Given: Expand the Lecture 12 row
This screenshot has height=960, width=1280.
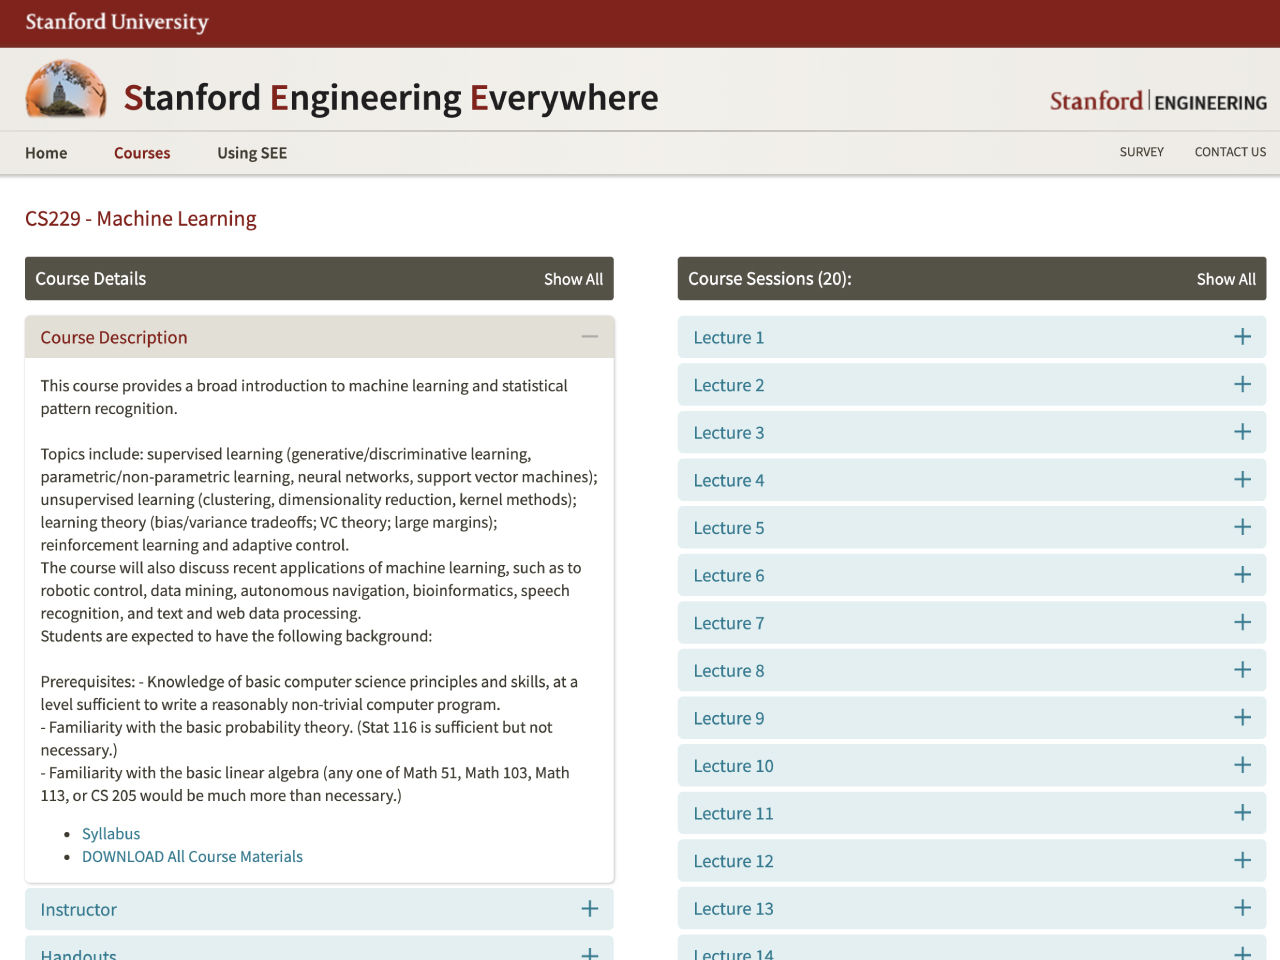Looking at the screenshot, I should (x=972, y=860).
